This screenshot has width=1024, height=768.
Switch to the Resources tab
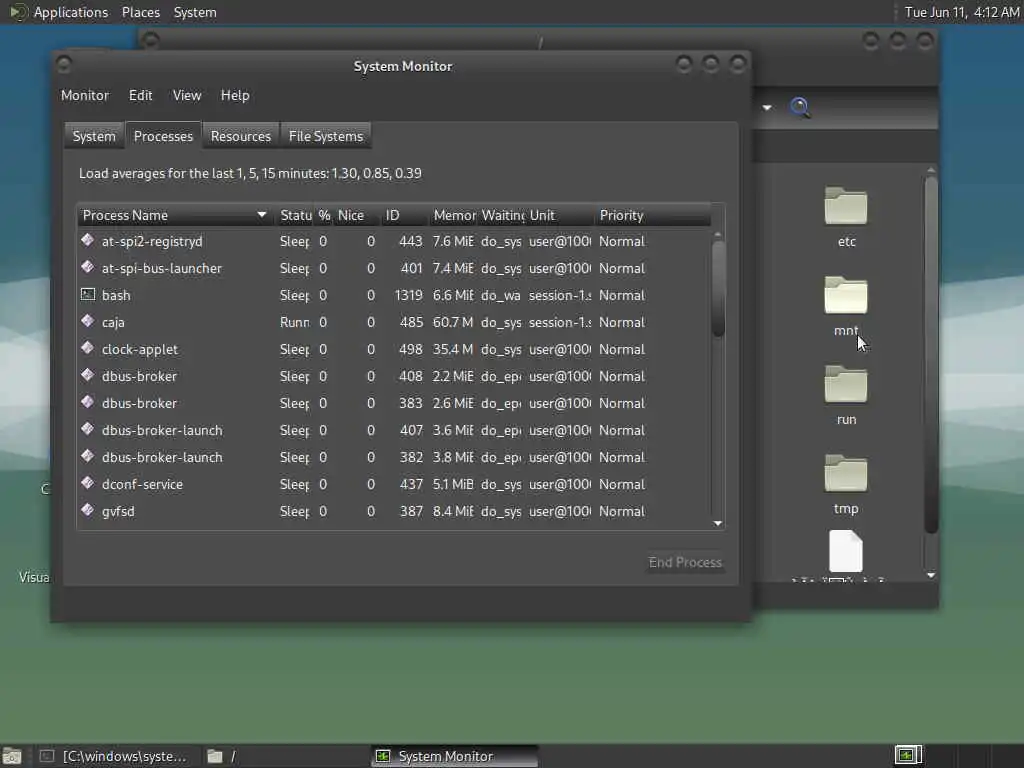[240, 136]
